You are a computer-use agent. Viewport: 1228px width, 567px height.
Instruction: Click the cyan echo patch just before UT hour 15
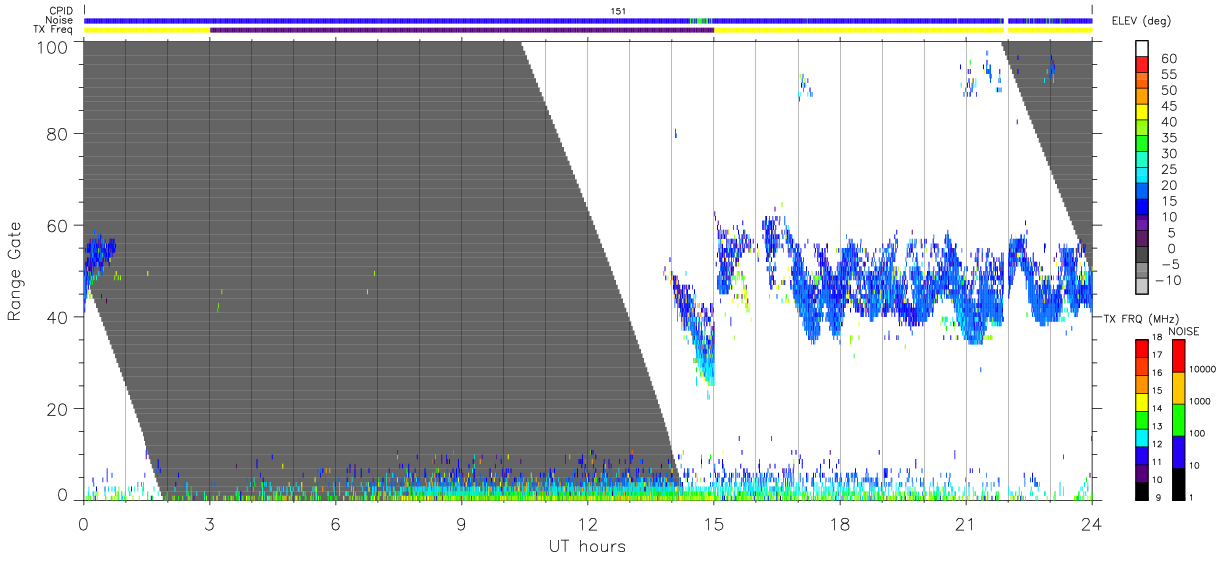[706, 363]
